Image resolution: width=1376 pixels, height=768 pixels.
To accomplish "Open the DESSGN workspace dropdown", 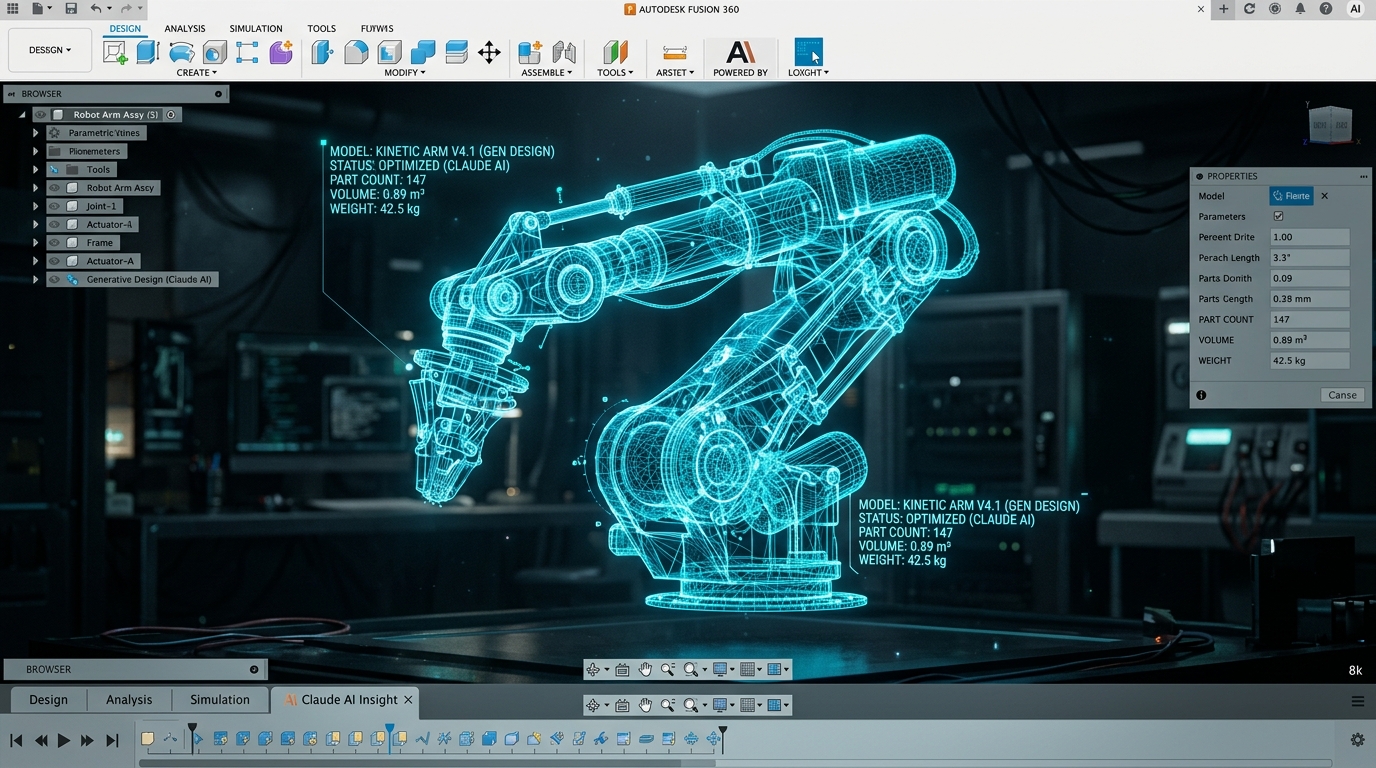I will click(50, 50).
